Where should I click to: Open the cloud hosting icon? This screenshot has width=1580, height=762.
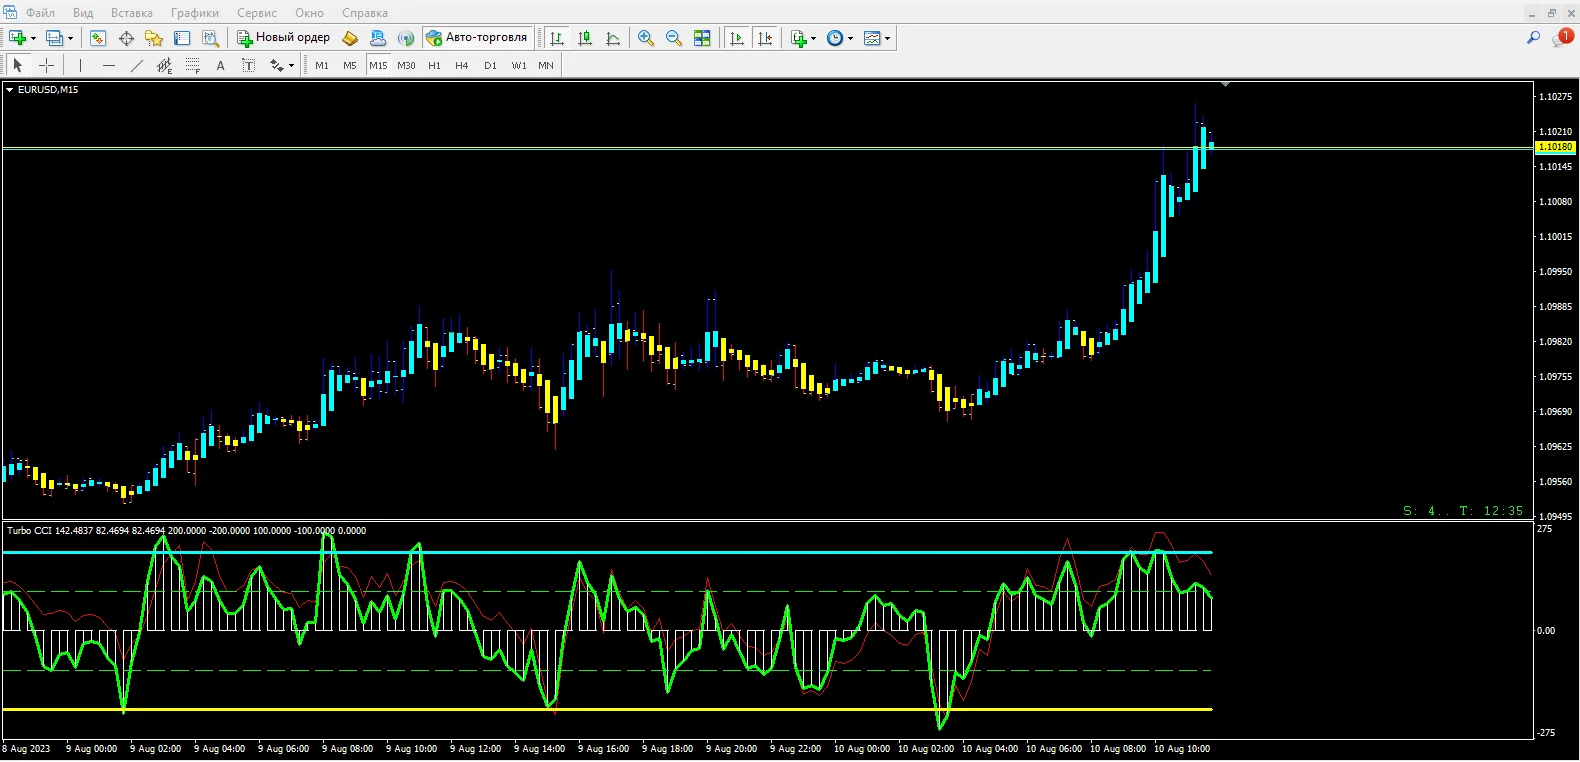(378, 38)
